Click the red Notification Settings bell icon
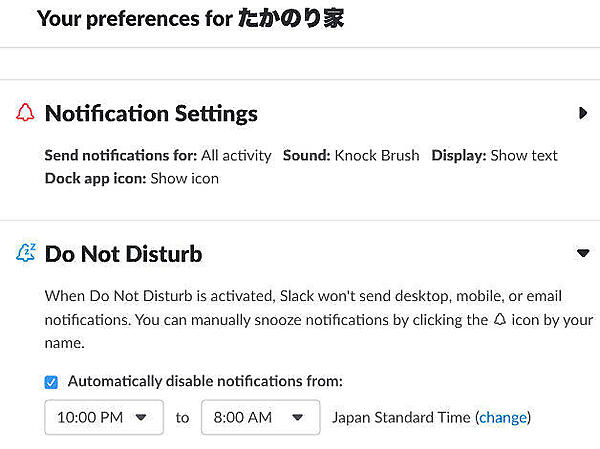600x449 pixels. point(25,113)
